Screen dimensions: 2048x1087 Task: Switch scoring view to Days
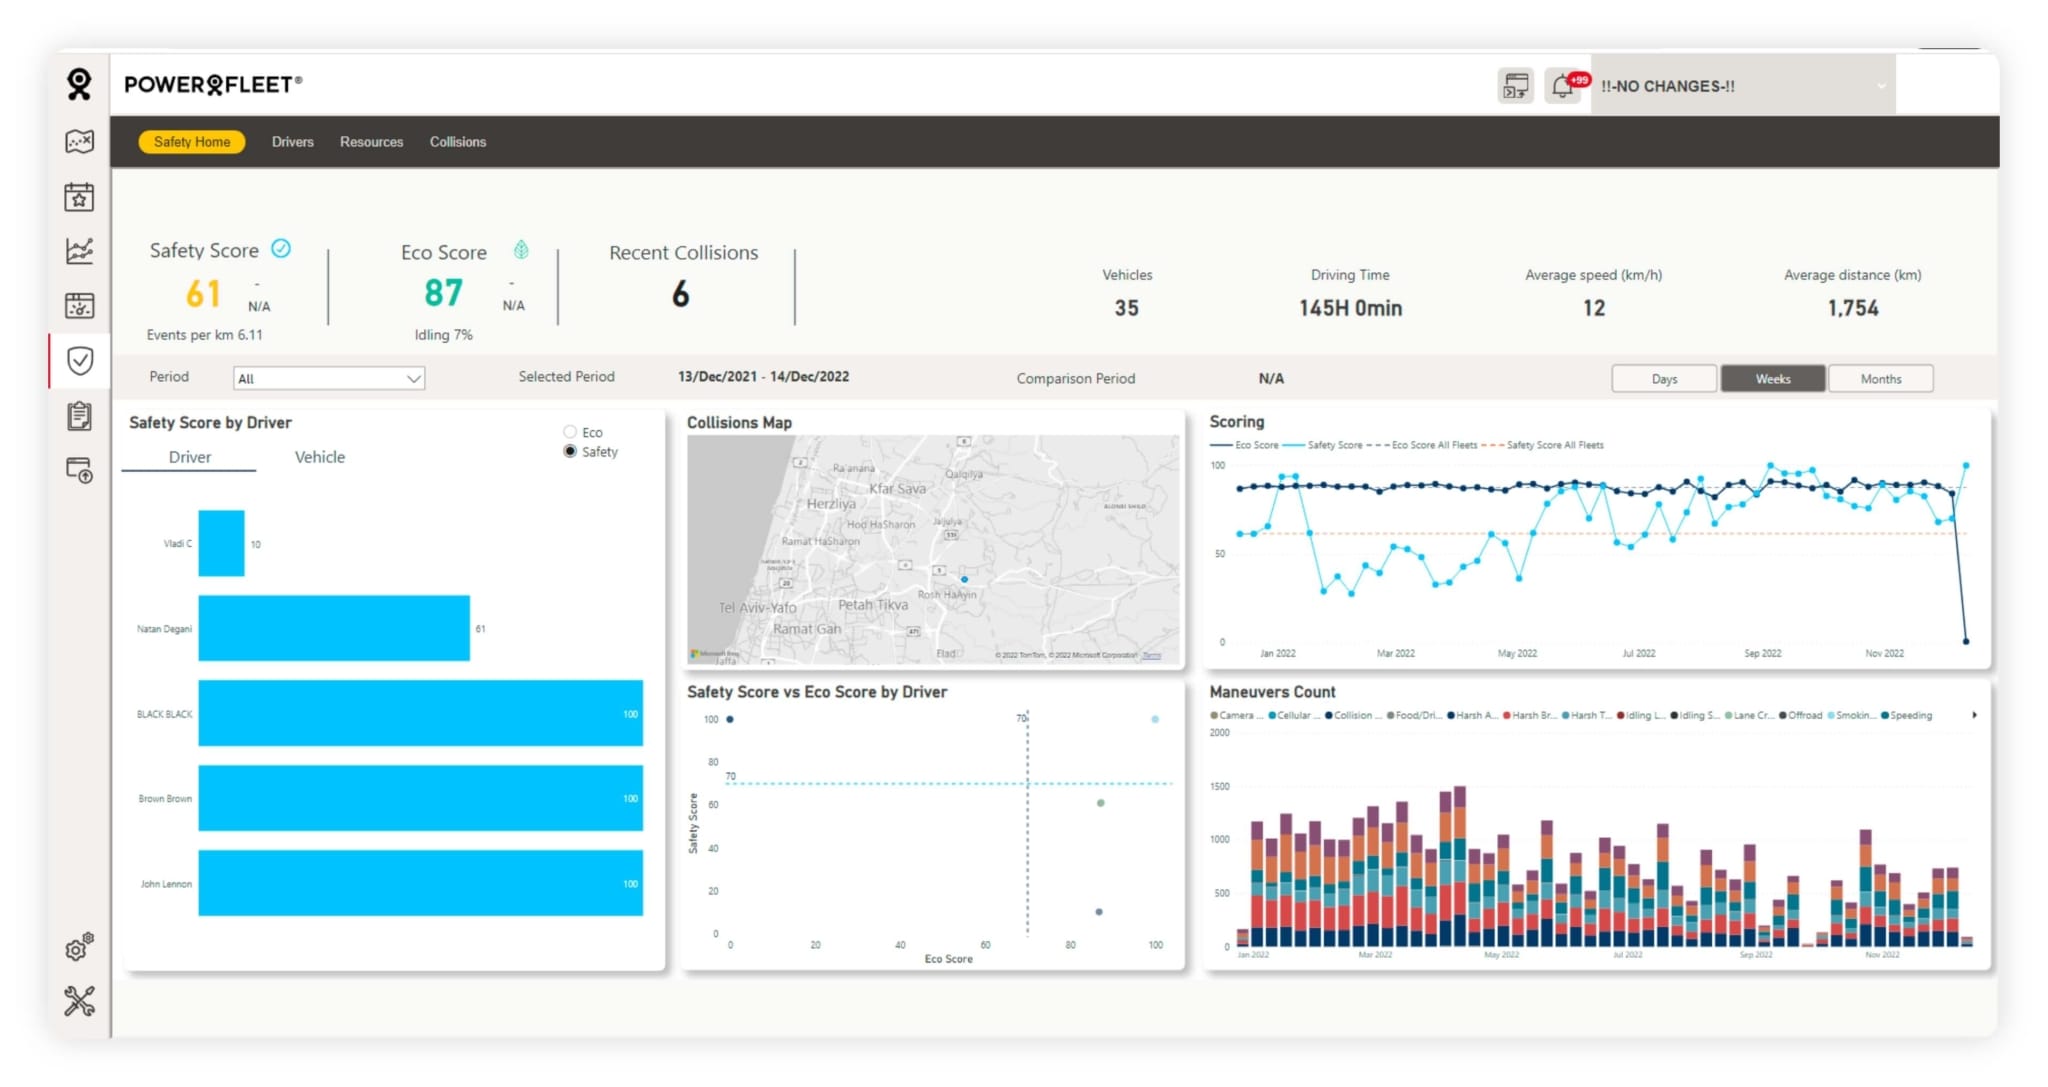tap(1663, 378)
